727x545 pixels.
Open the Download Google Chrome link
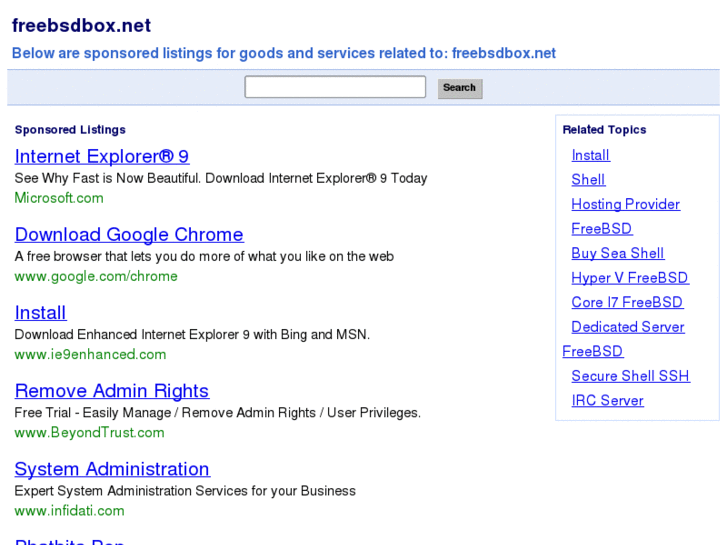[129, 235]
